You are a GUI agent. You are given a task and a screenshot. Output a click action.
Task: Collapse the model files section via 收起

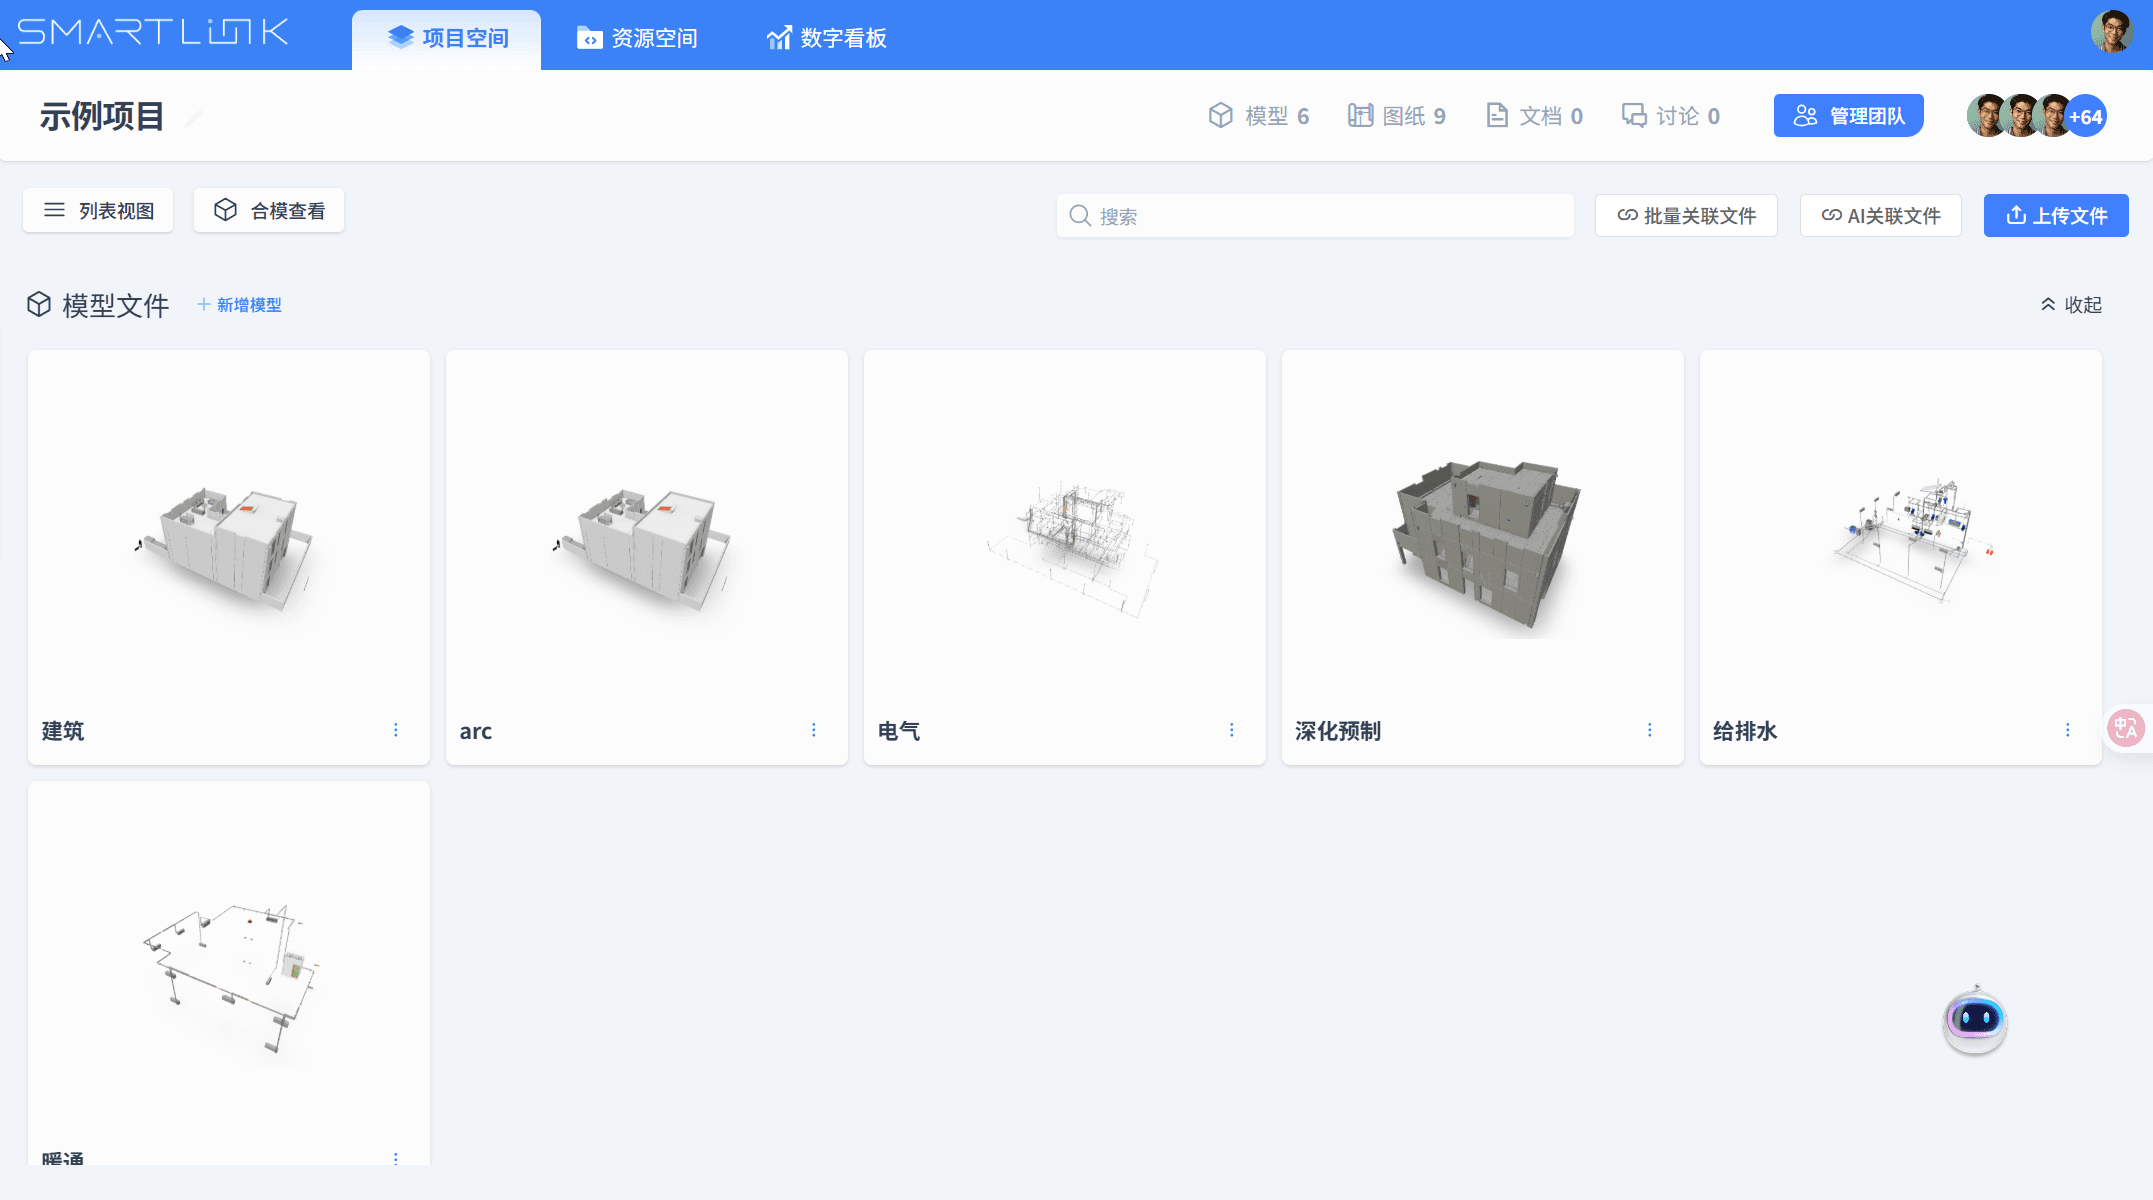(2069, 305)
